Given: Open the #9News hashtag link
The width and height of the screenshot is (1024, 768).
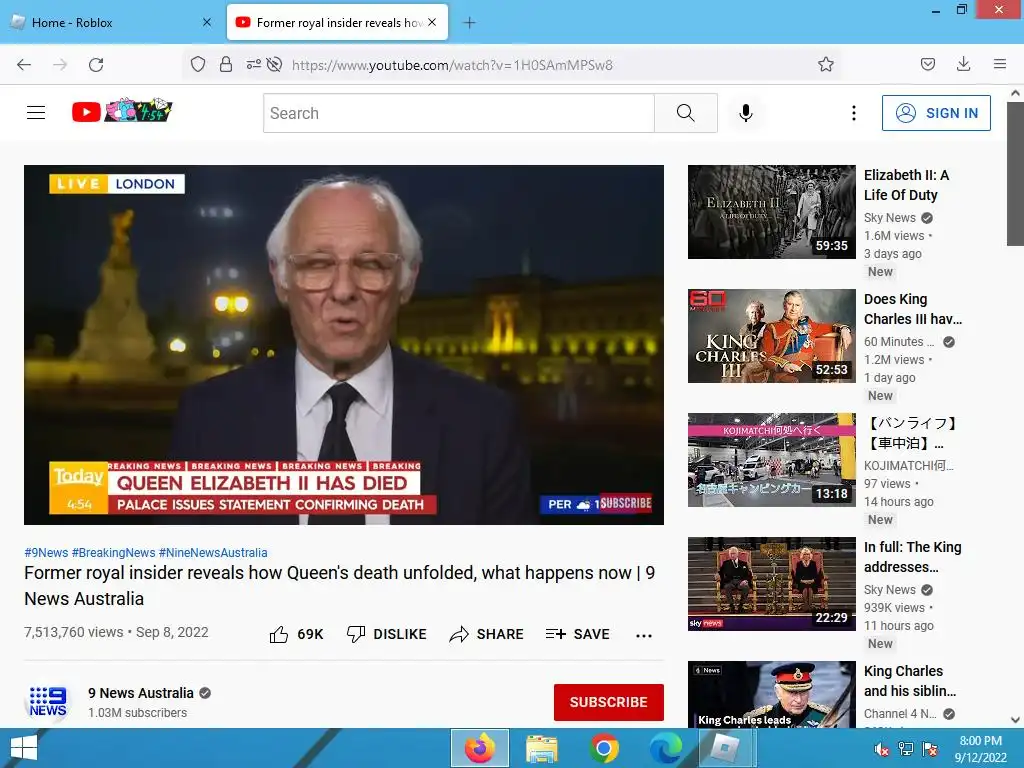Looking at the screenshot, I should point(46,552).
